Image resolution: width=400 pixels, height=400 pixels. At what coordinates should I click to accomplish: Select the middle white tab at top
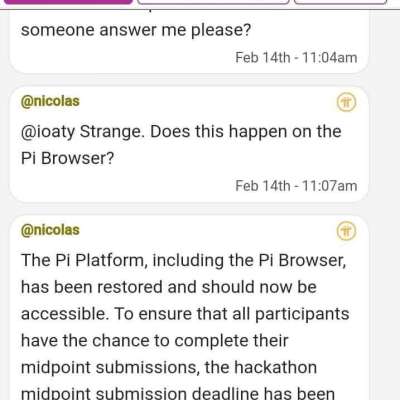tap(213, 2)
